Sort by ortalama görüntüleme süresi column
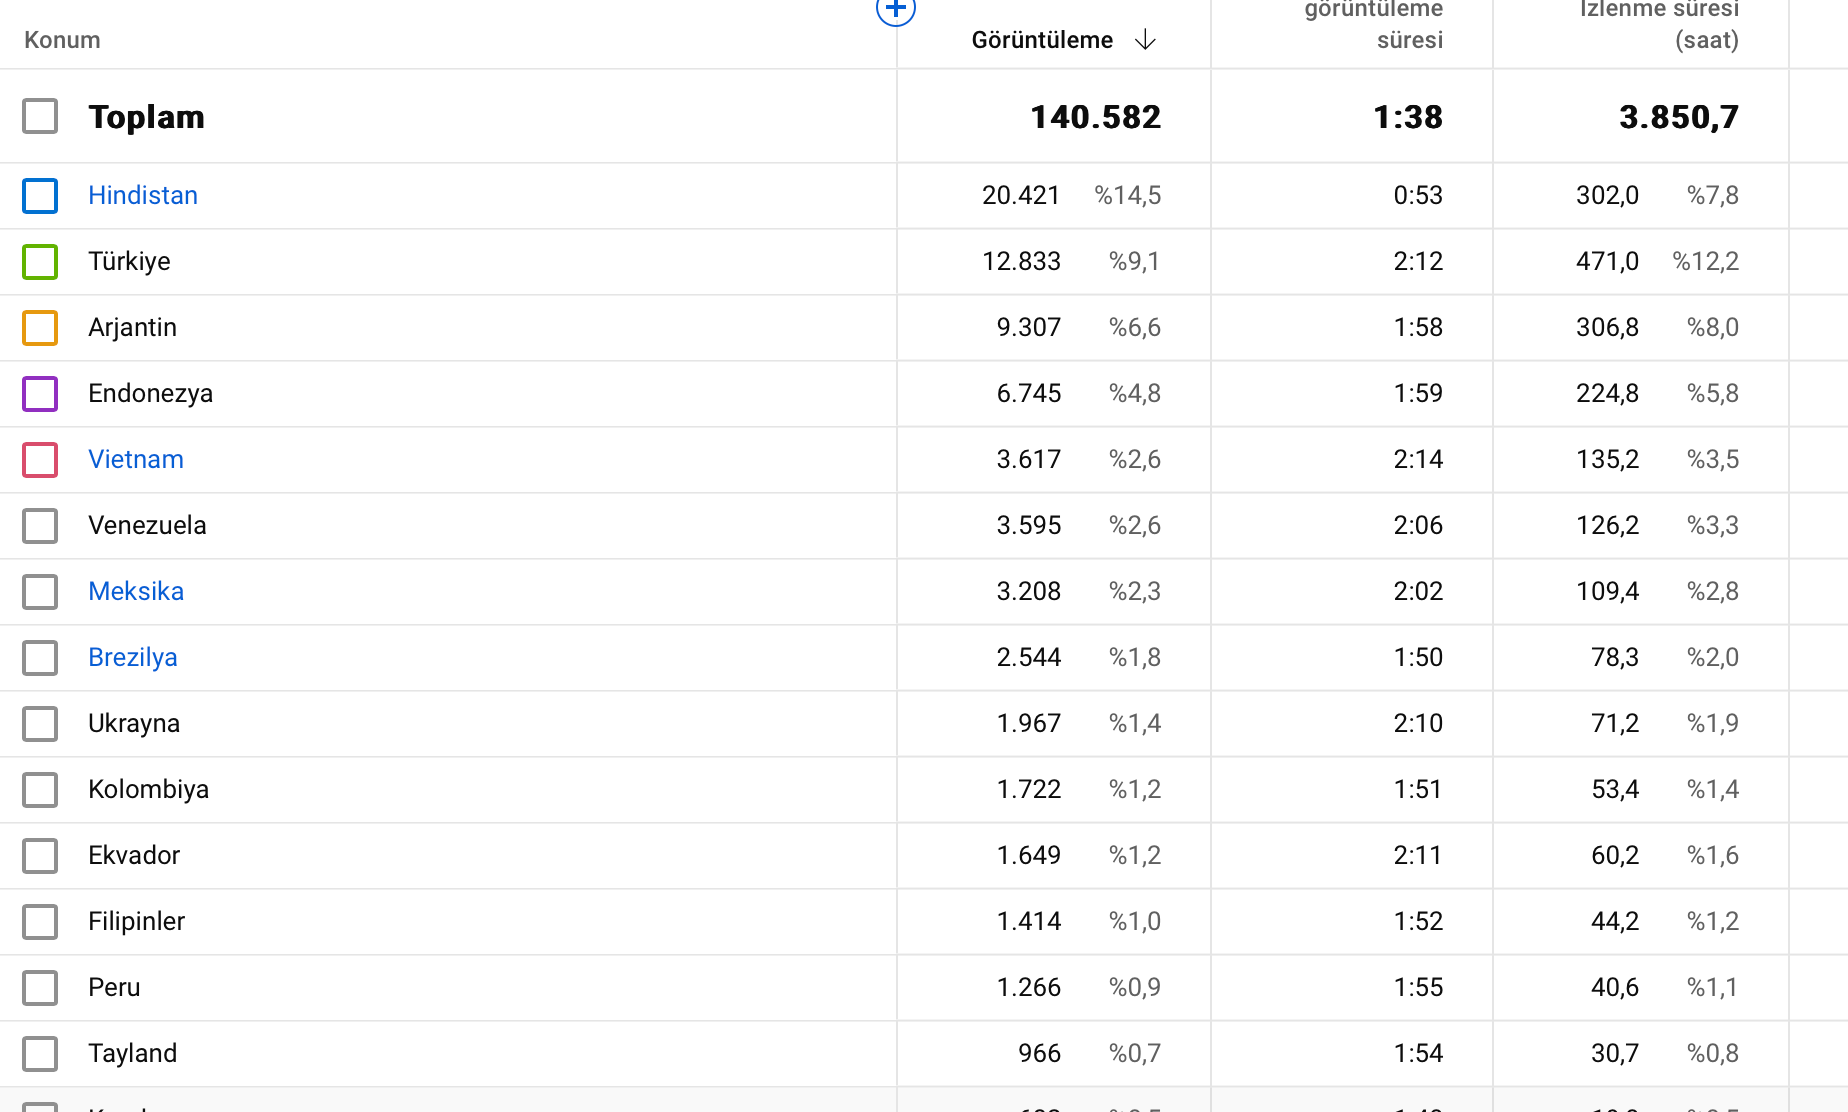 point(1374,25)
